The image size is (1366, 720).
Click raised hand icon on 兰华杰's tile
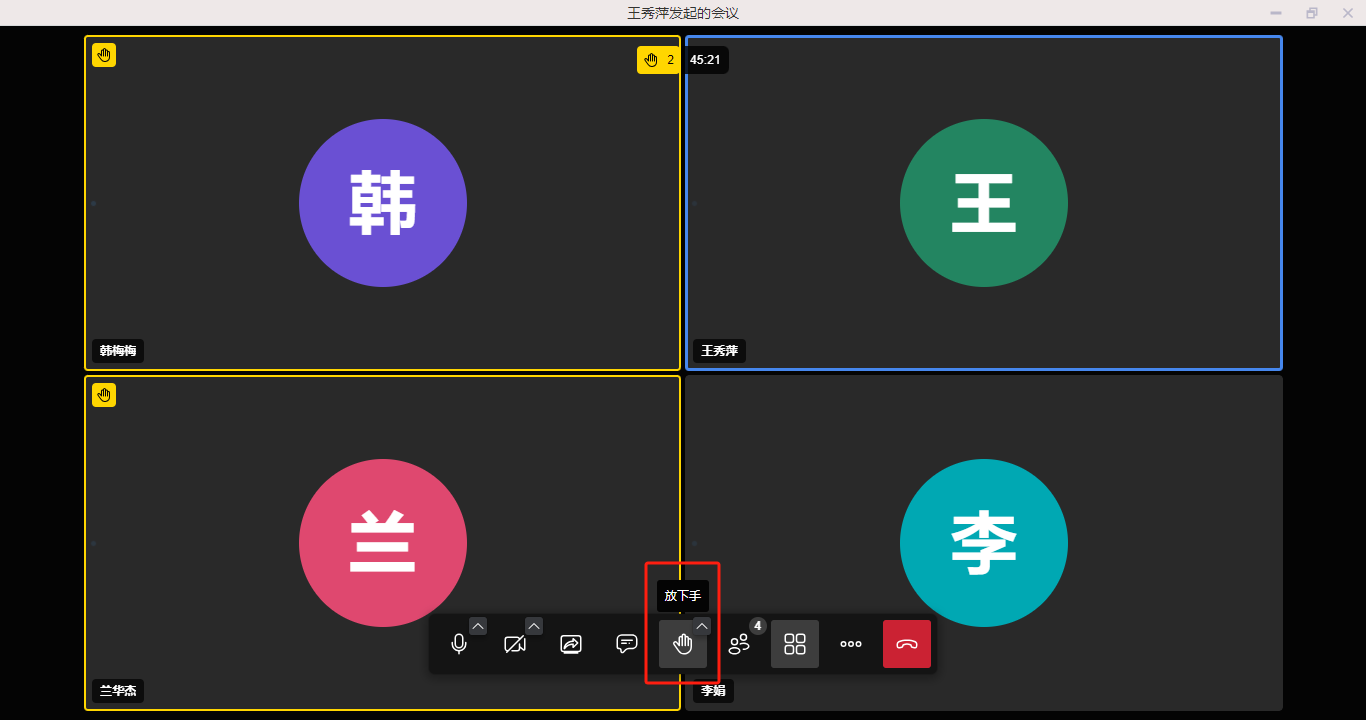(x=104, y=395)
